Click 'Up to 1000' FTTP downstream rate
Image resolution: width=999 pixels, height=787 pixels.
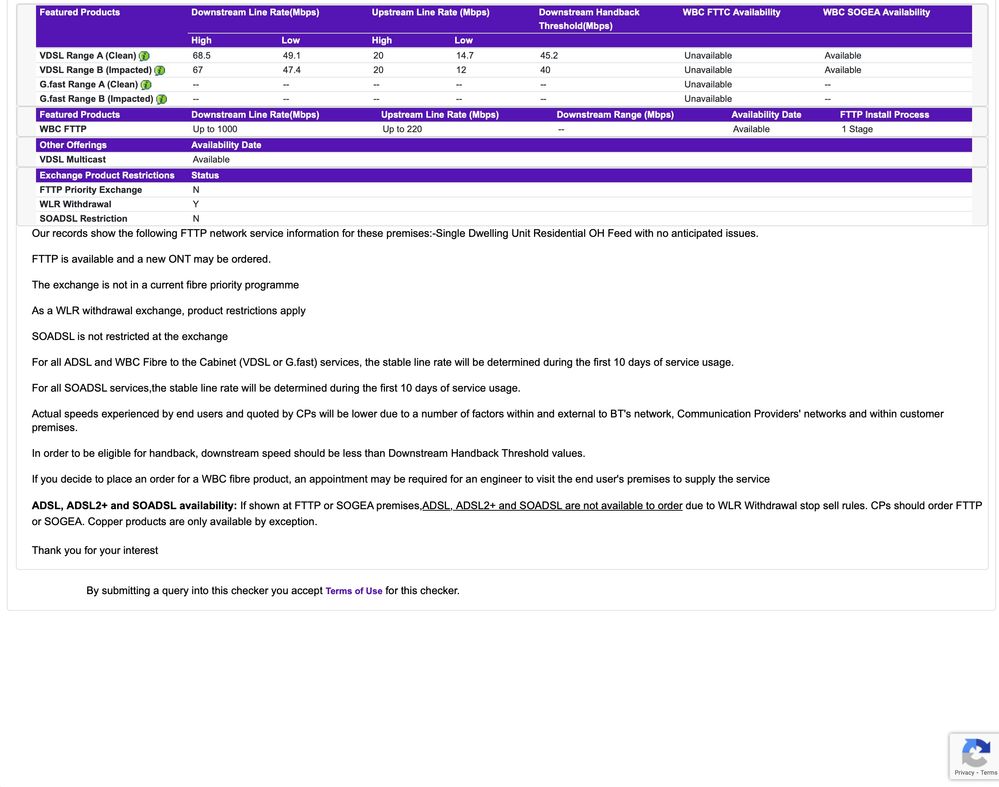pos(215,129)
